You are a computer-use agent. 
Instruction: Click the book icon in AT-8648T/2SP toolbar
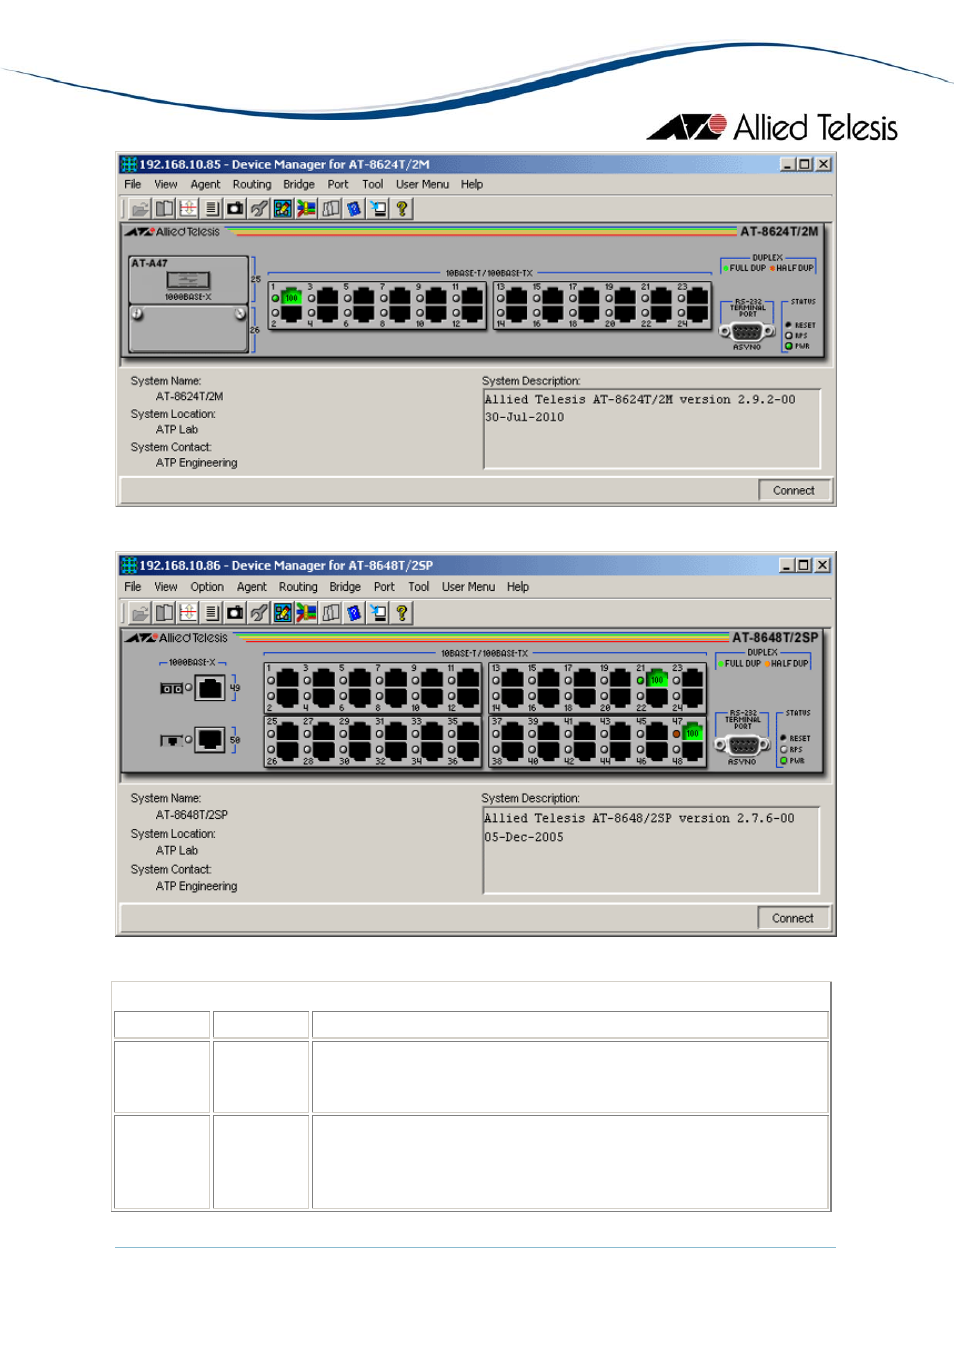[x=164, y=612]
